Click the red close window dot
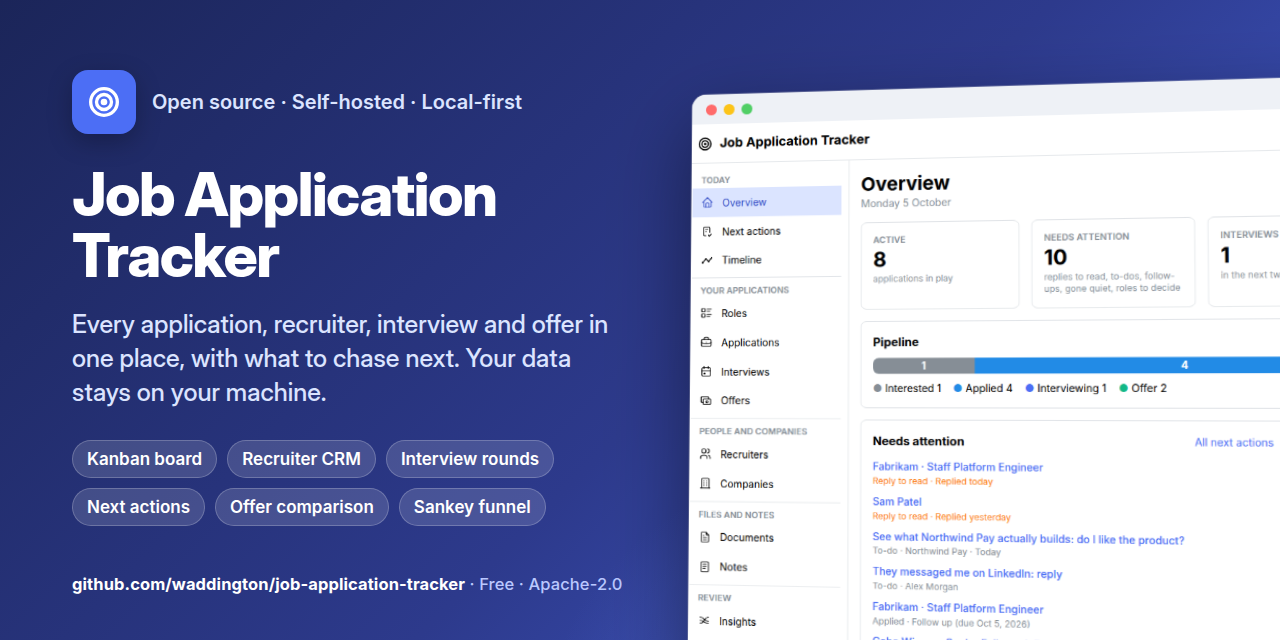Screen dimensions: 1280x640 712,109
